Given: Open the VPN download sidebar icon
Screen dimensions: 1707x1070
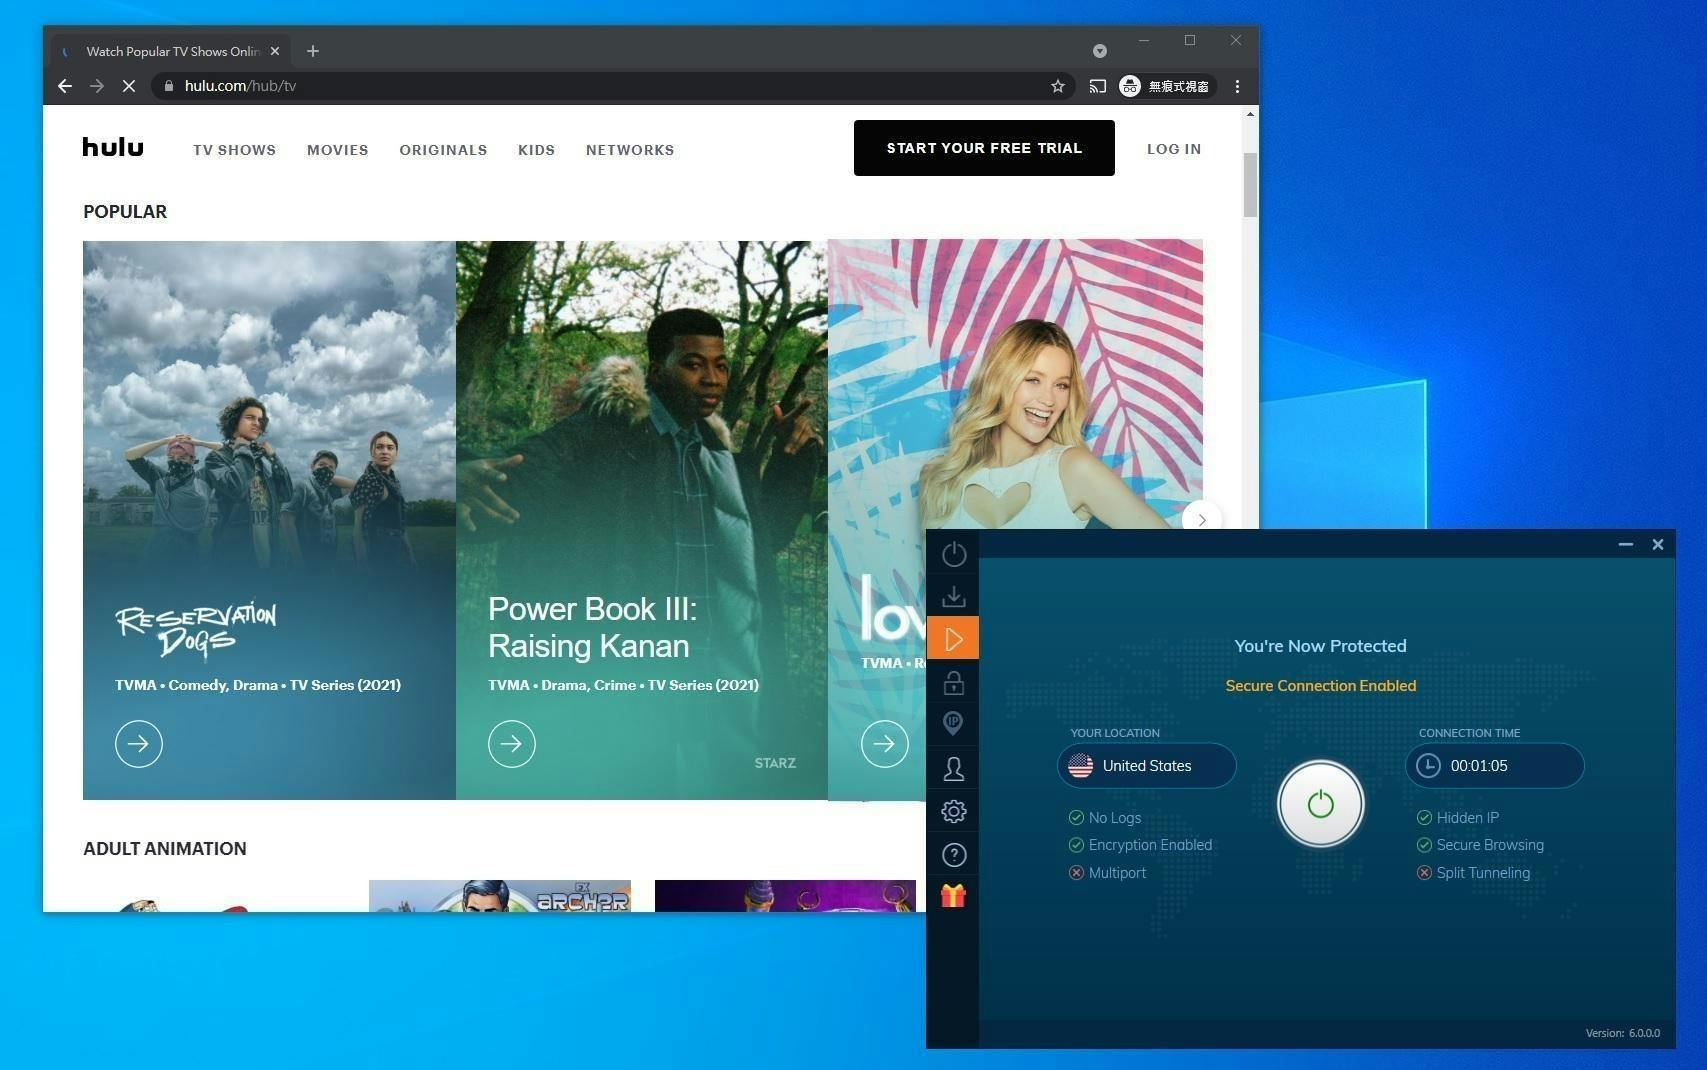Looking at the screenshot, I should coord(954,596).
